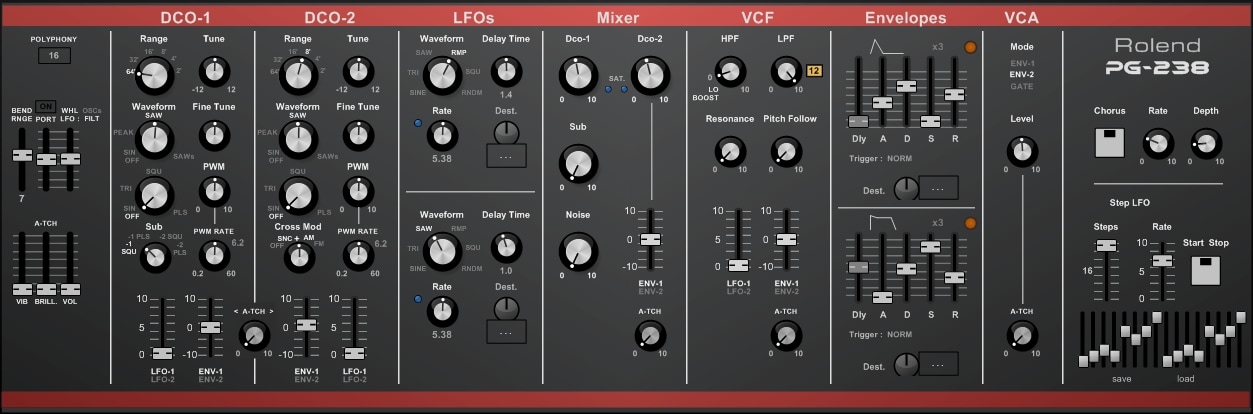The width and height of the screenshot is (1253, 414).
Task: Toggle the x3 LED on the upper envelope
Action: click(x=969, y=47)
